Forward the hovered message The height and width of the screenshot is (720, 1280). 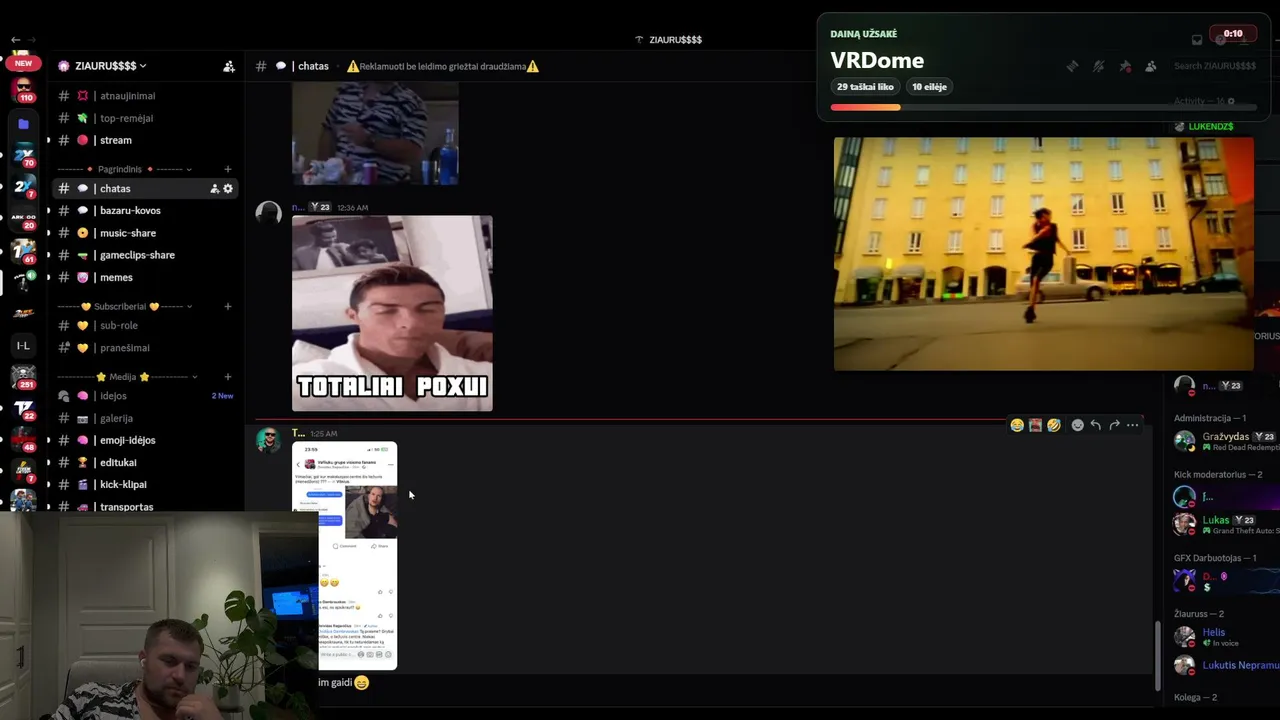(1114, 425)
